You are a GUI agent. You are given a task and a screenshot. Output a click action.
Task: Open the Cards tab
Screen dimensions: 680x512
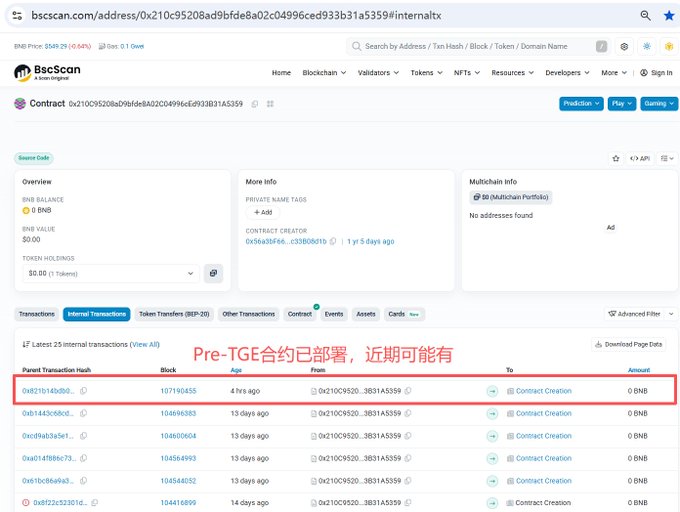coord(404,314)
